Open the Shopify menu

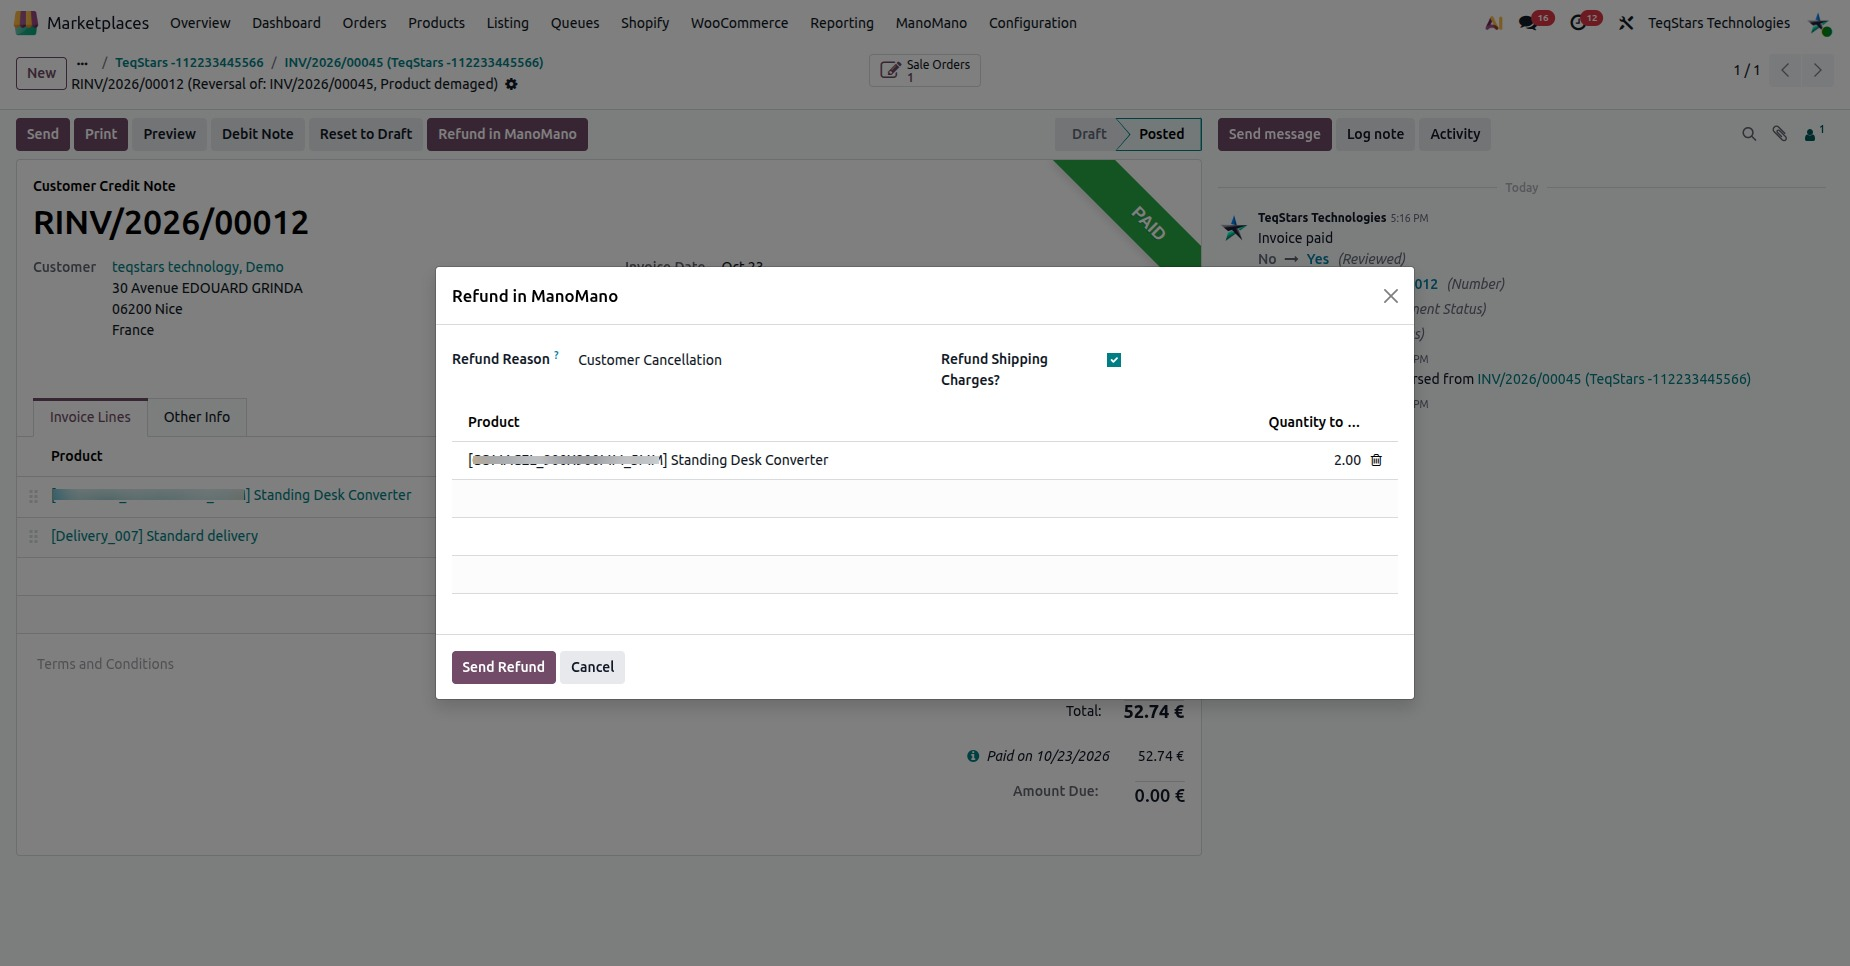645,23
